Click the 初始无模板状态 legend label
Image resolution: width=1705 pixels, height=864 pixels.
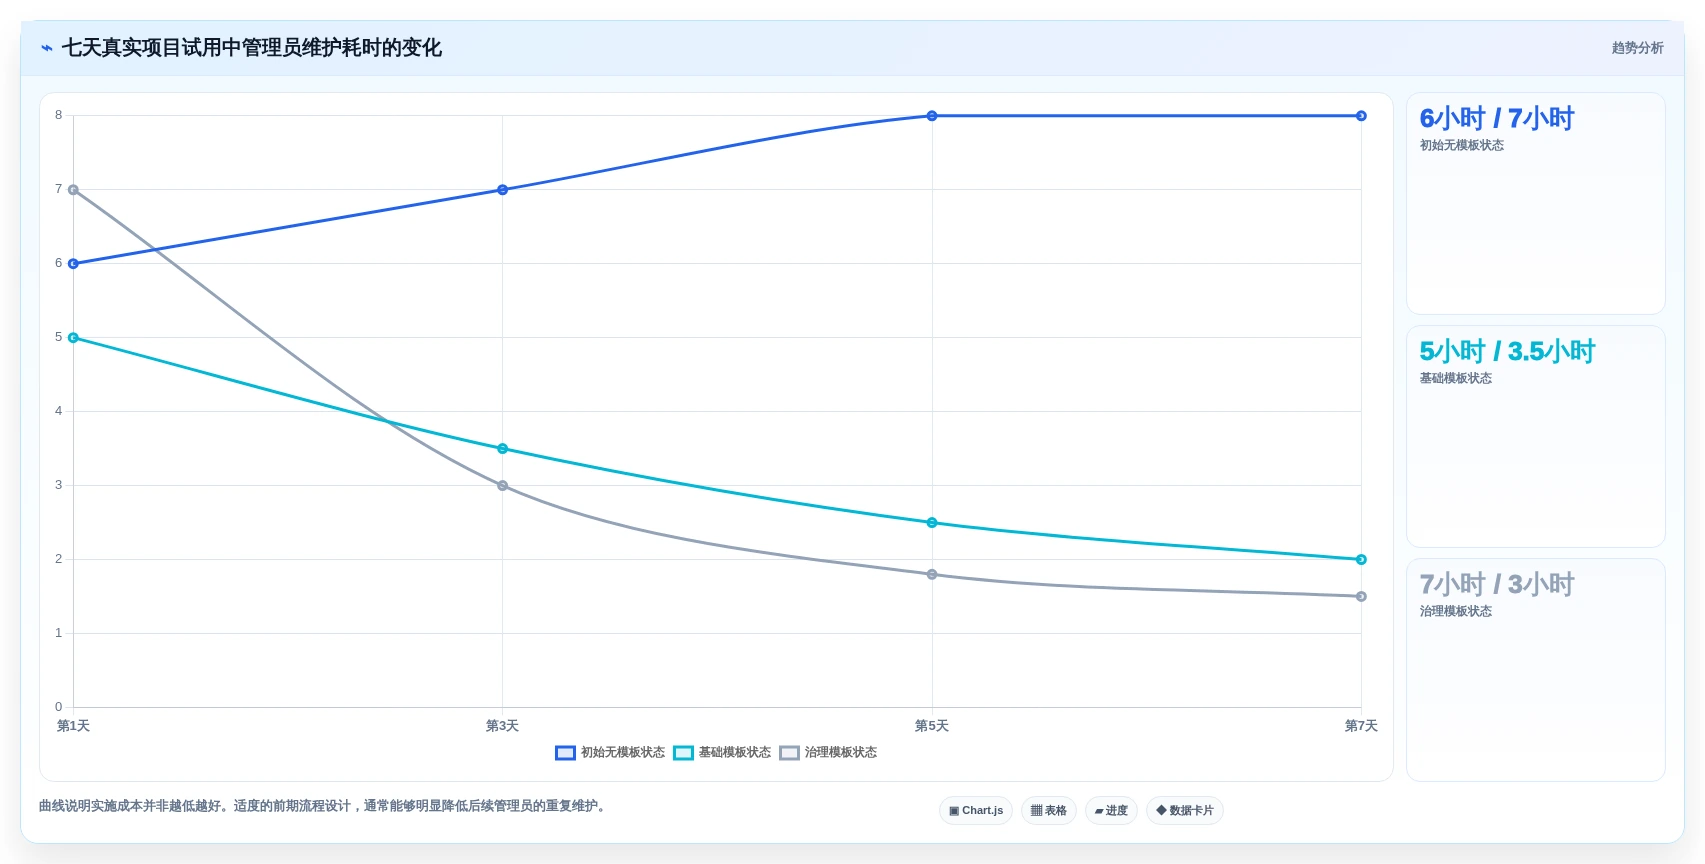click(x=623, y=753)
